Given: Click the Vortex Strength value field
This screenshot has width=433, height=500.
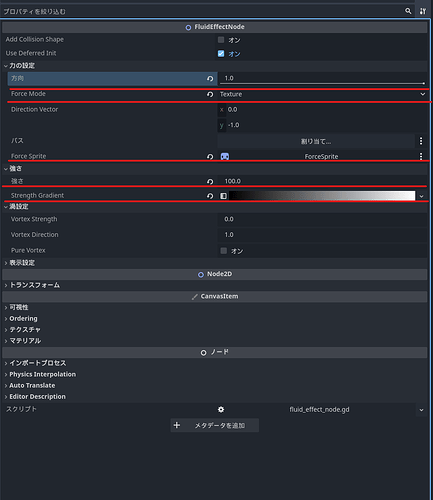Looking at the screenshot, I should coord(322,219).
